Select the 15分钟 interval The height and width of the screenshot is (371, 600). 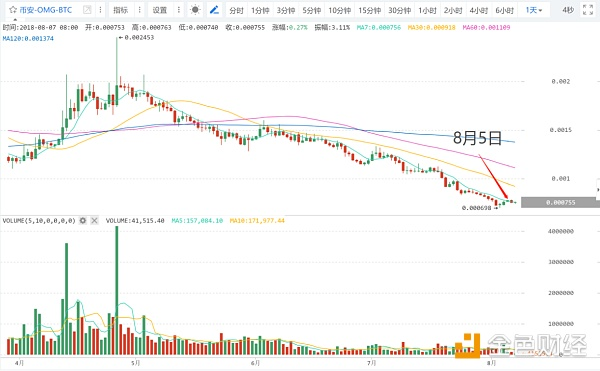click(370, 10)
